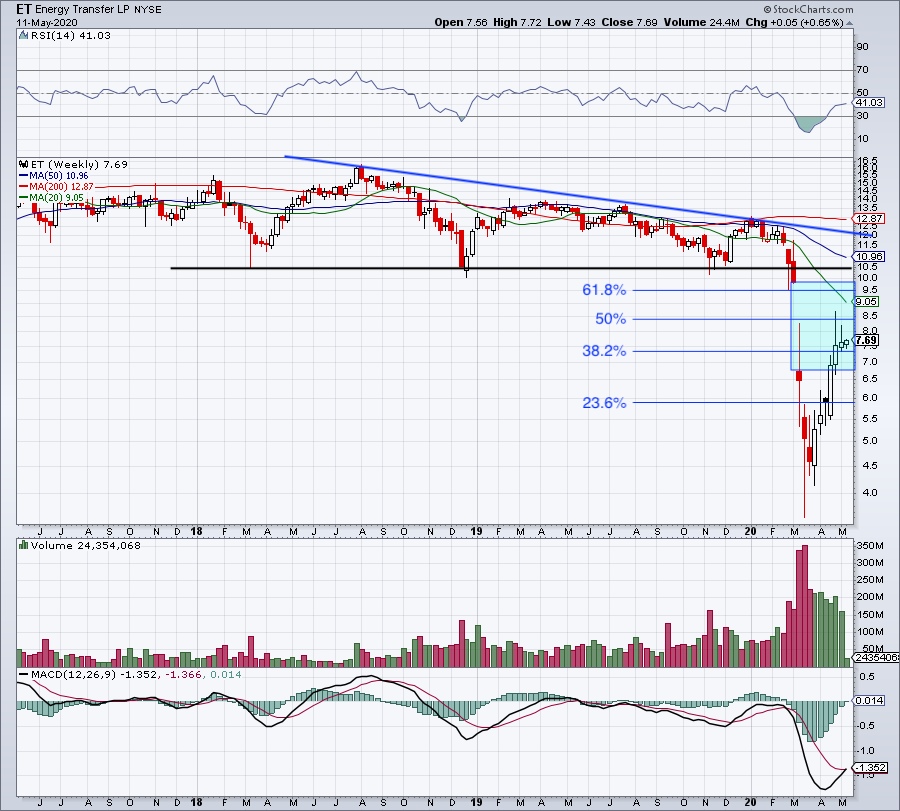Click the Volume 24,354,068 legend label
The image size is (900, 811).
coord(86,546)
